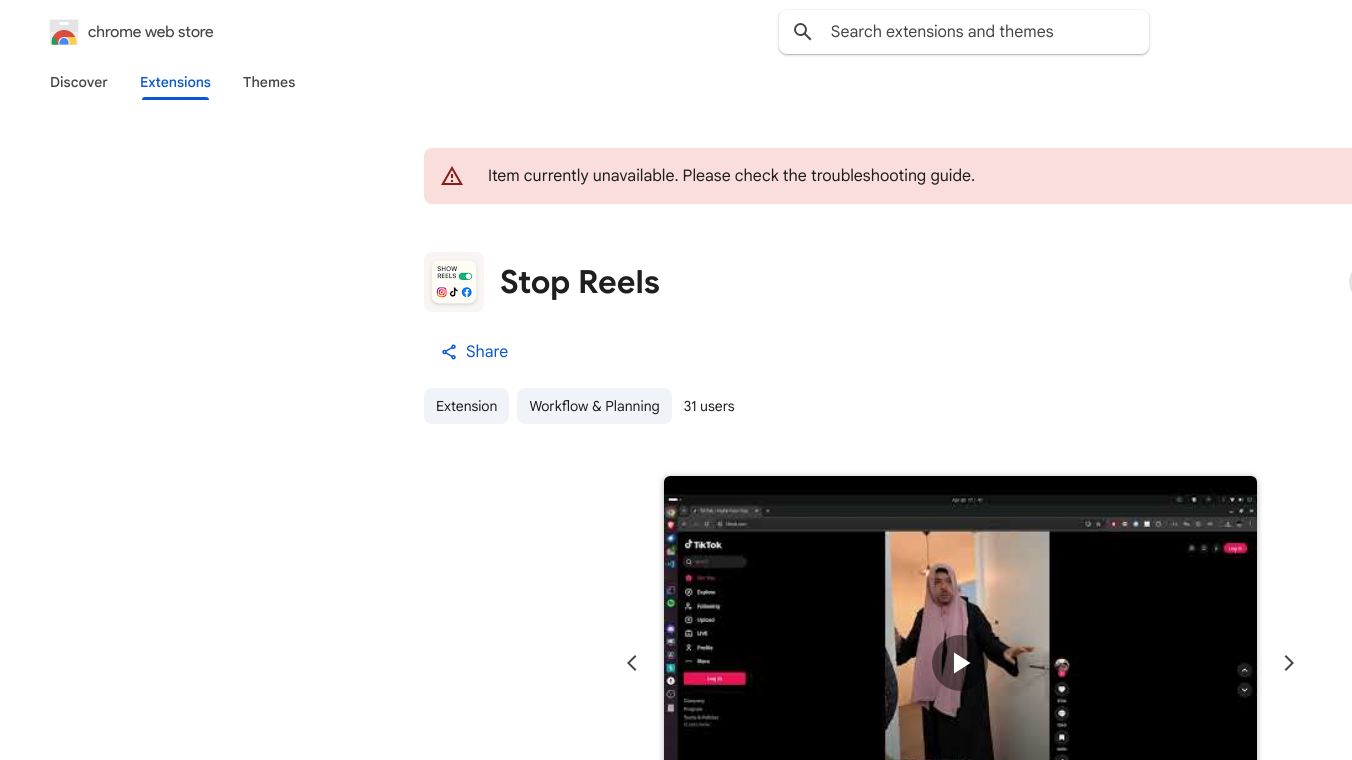Click the magnifying glass search icon
Image resolution: width=1352 pixels, height=760 pixels.
pyautogui.click(x=802, y=32)
